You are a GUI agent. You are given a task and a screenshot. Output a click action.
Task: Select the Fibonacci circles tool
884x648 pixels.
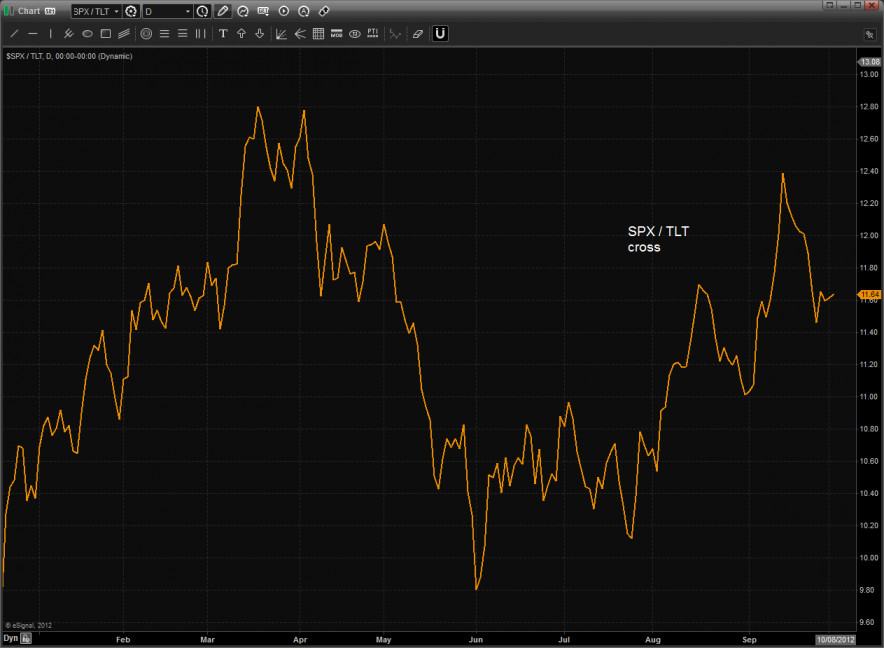(x=146, y=33)
